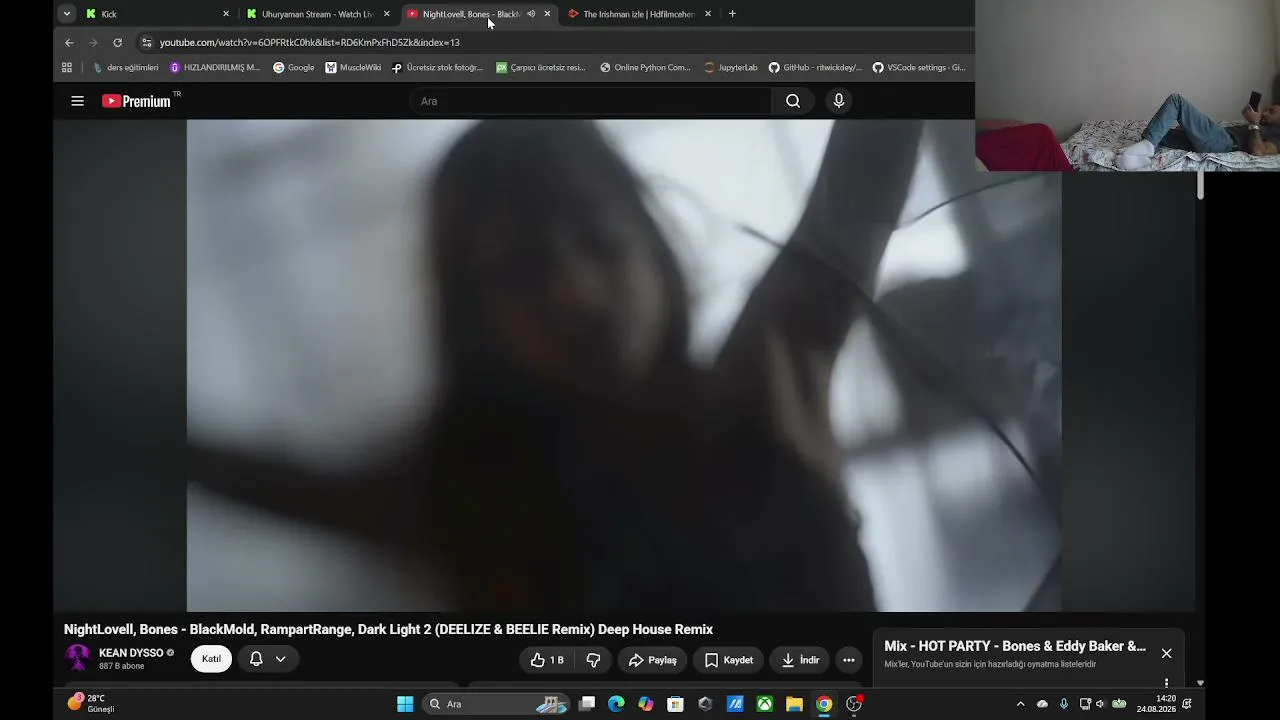The width and height of the screenshot is (1280, 720).
Task: Go back to previous page
Action: point(69,43)
